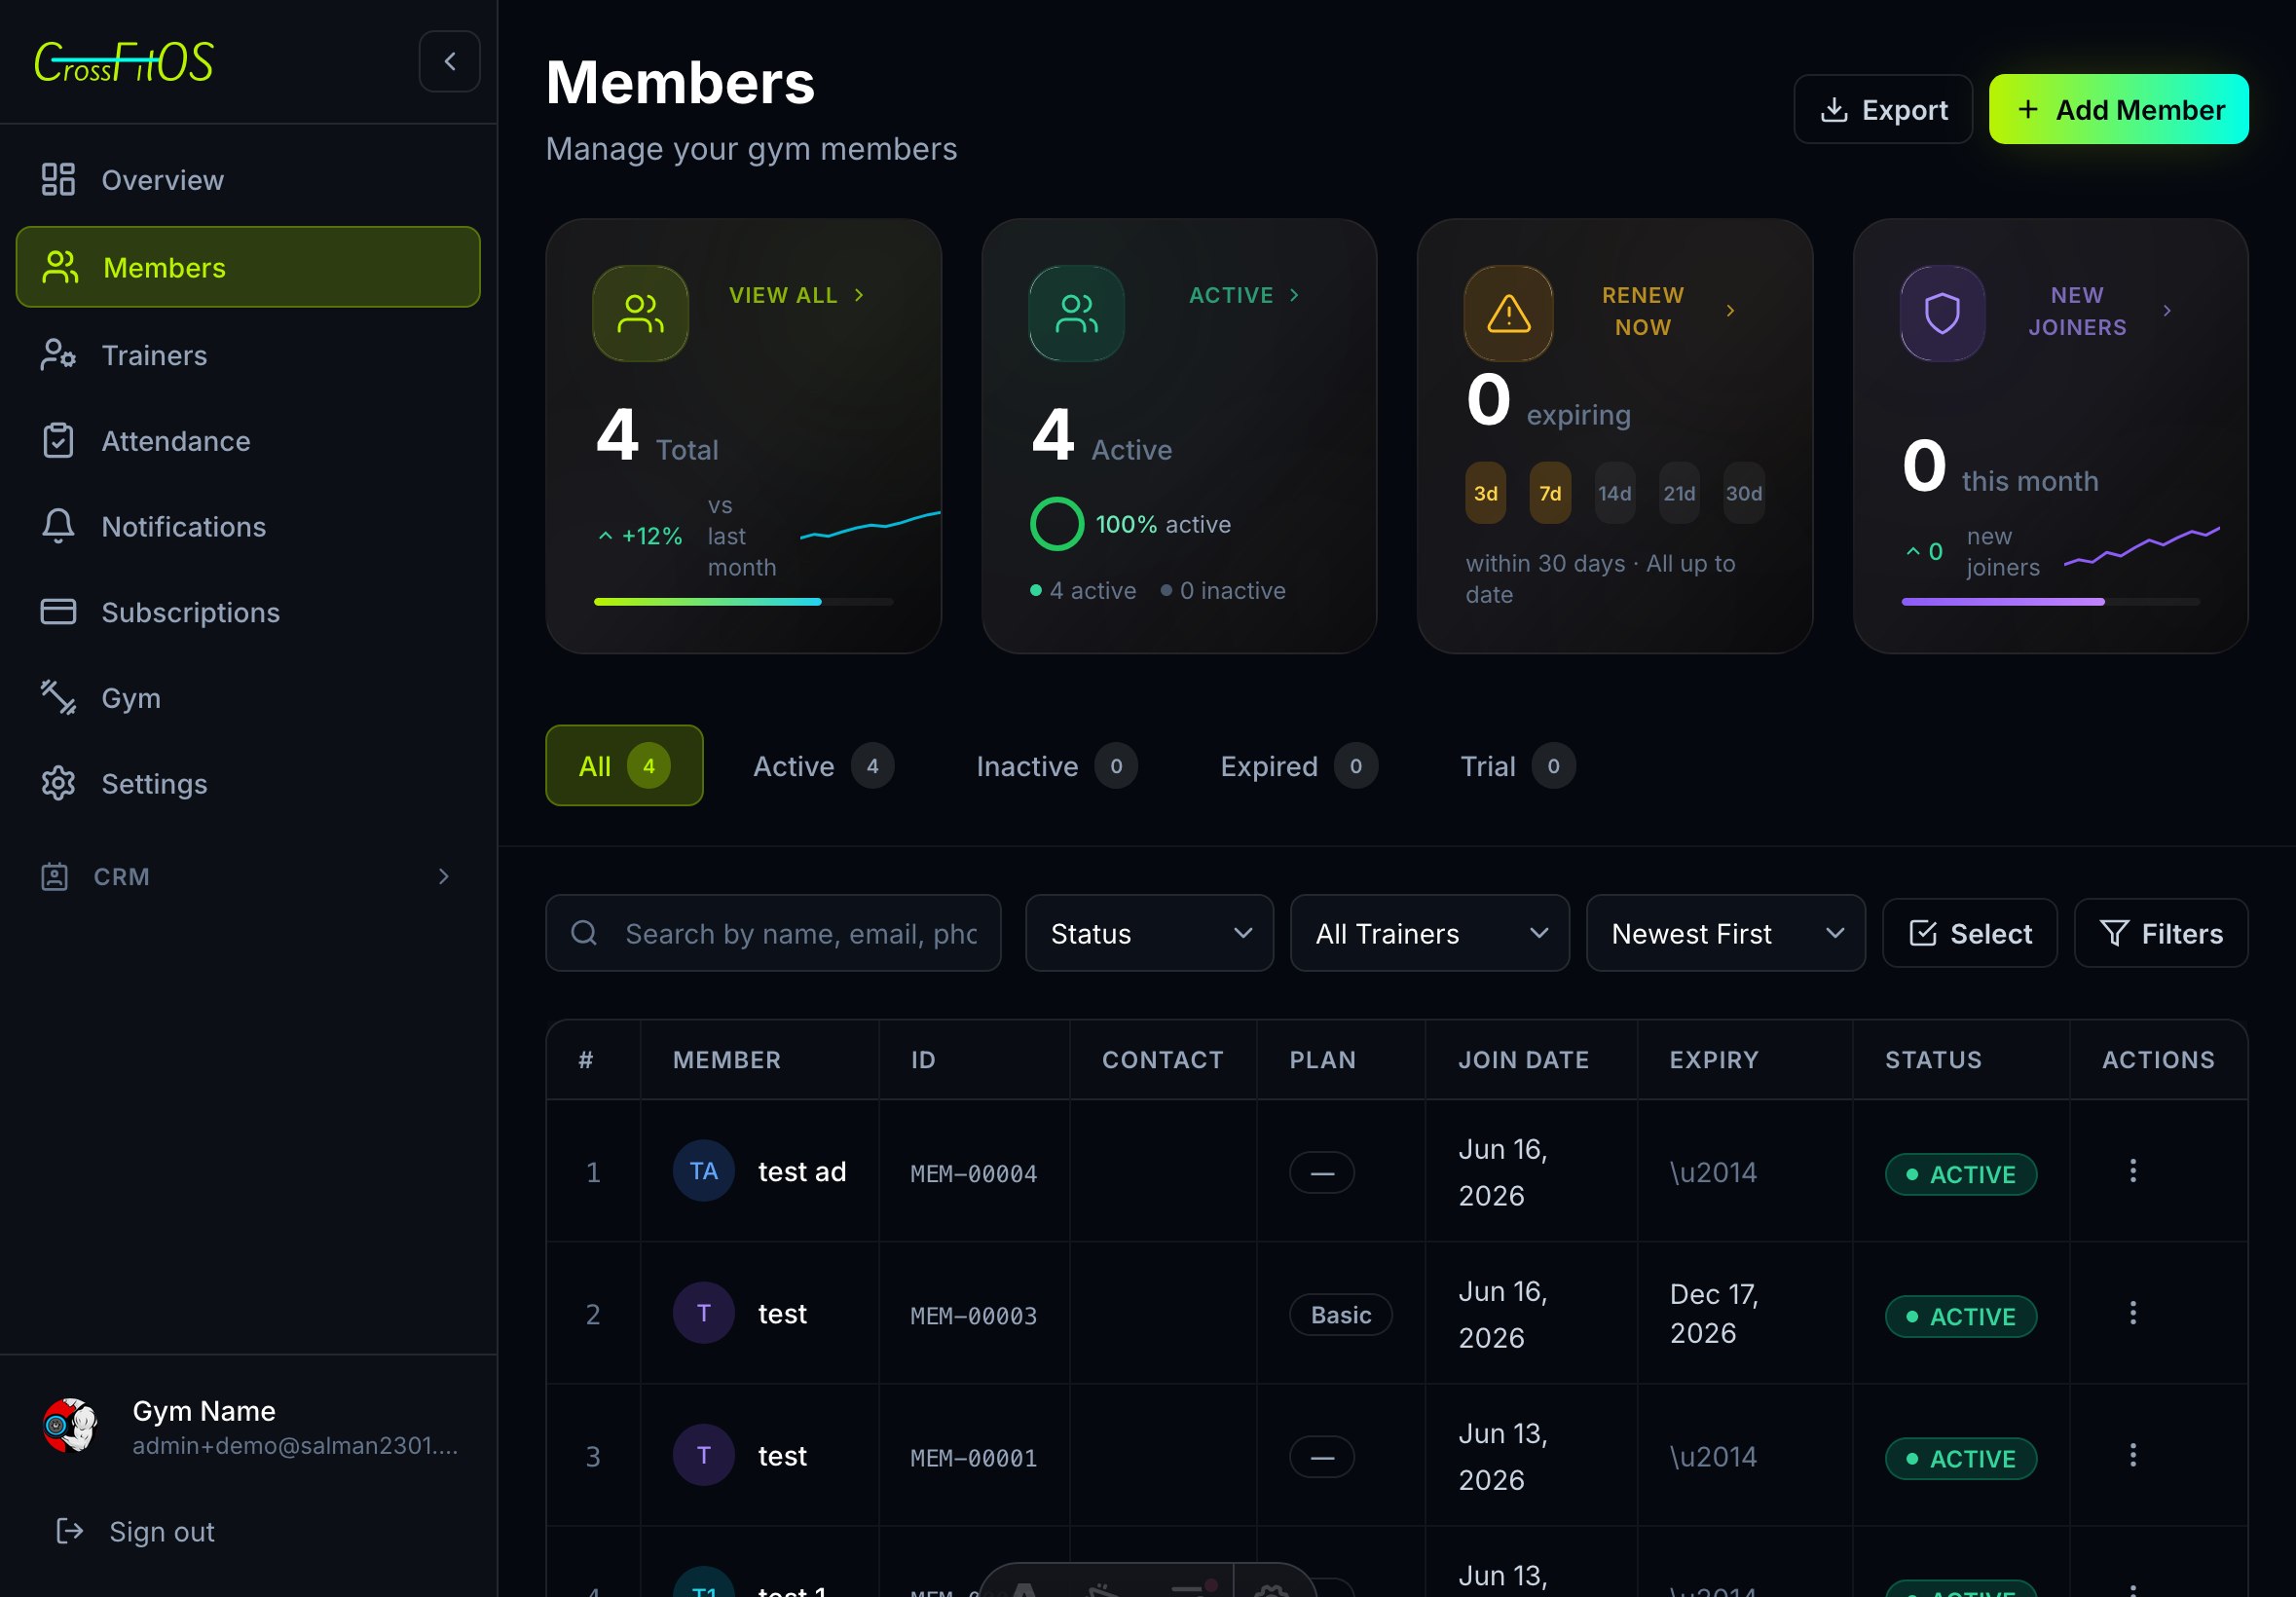Open the Attendance page
The image size is (2296, 1597).
click(x=248, y=441)
